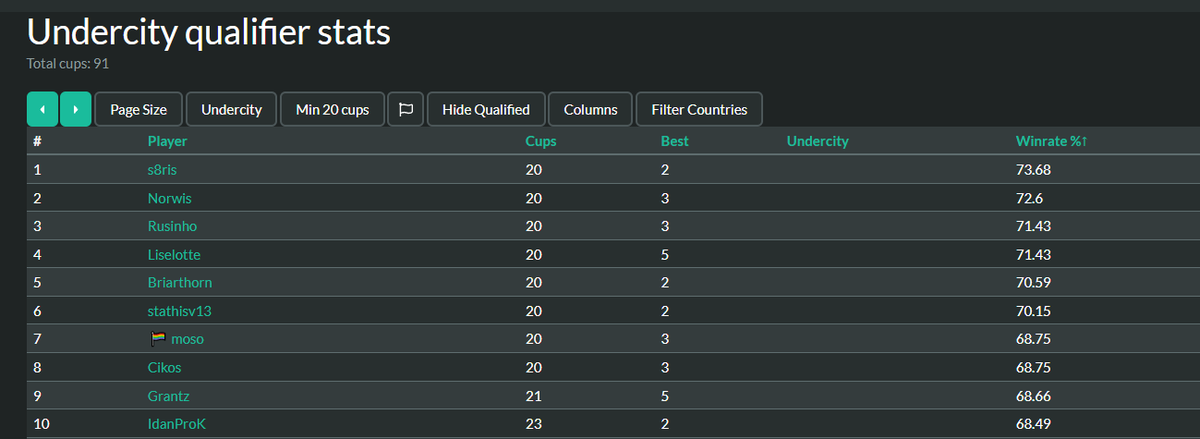Click rank number 1
1200x439 pixels.
point(37,170)
